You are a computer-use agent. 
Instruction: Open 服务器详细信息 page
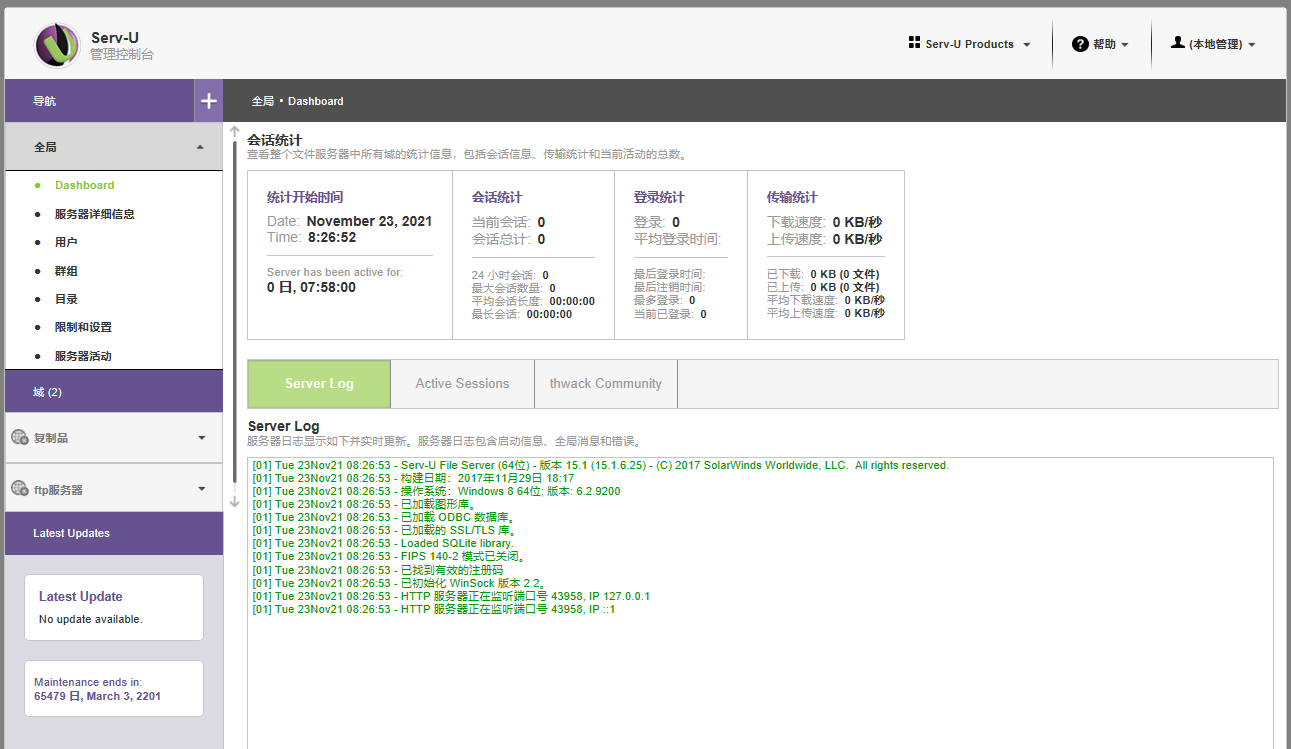coord(95,214)
